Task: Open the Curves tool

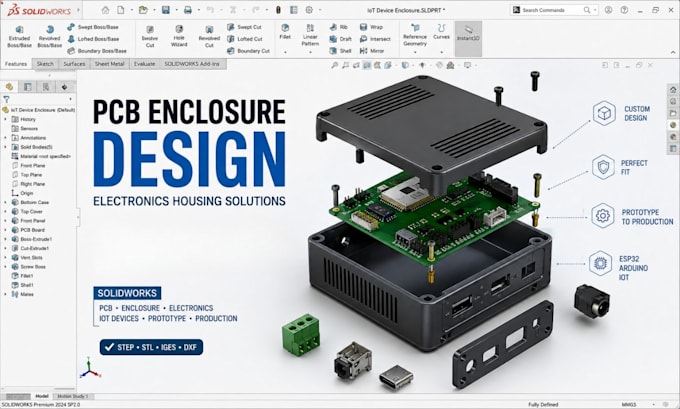Action: pos(441,32)
